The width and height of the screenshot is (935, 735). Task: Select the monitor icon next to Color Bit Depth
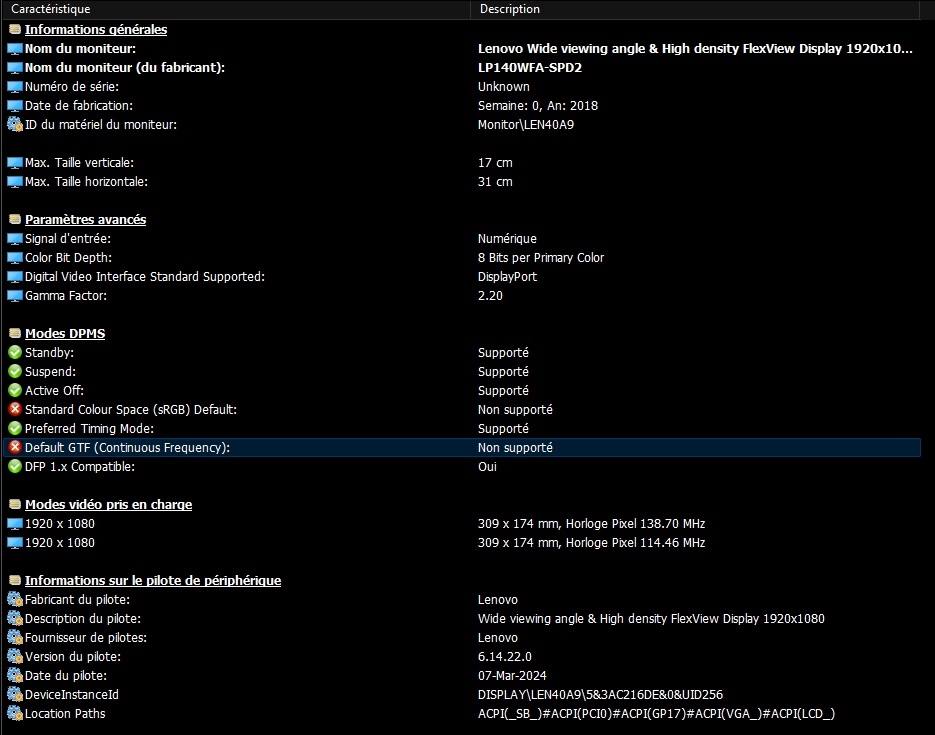[15, 258]
